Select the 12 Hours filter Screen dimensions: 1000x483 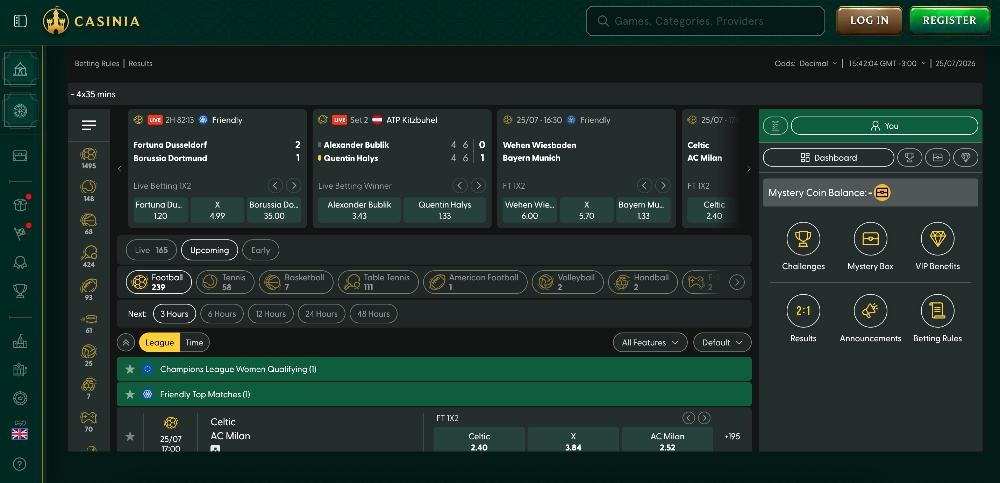pyautogui.click(x=271, y=314)
